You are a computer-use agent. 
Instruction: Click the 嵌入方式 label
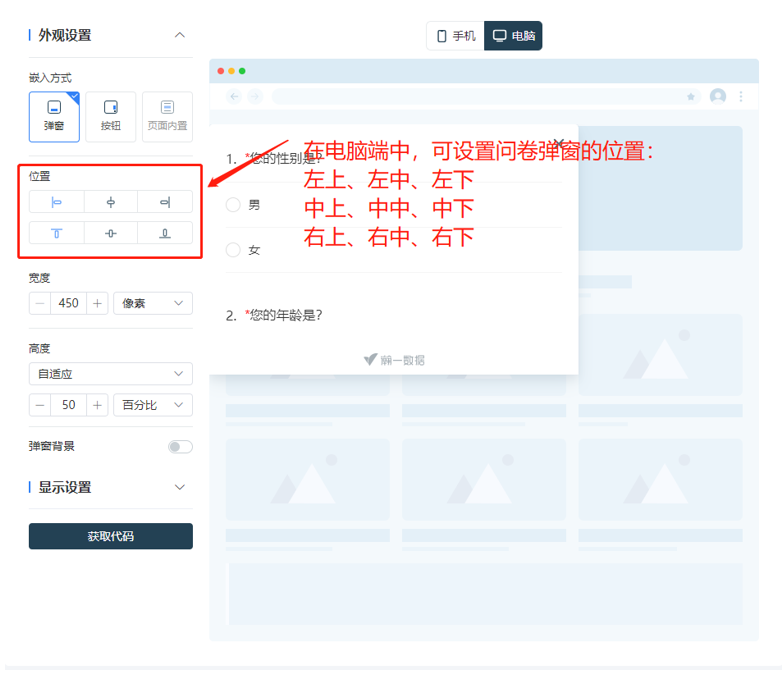click(50, 78)
